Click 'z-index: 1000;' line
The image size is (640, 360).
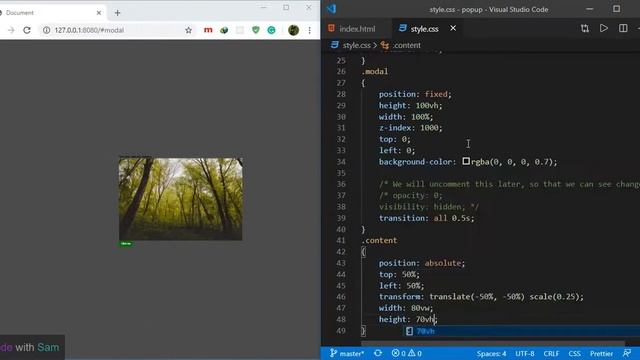click(x=411, y=128)
